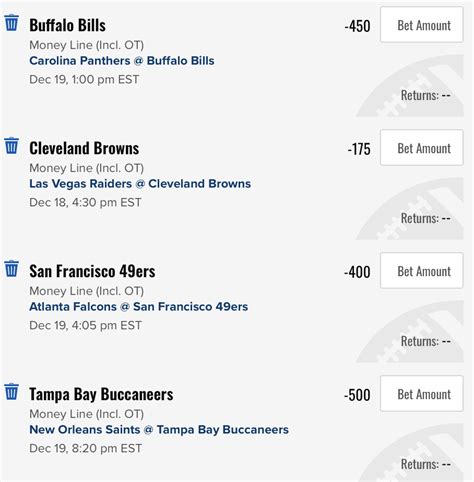
Task: Select the Cleveland Browns team title
Action: pos(84,148)
